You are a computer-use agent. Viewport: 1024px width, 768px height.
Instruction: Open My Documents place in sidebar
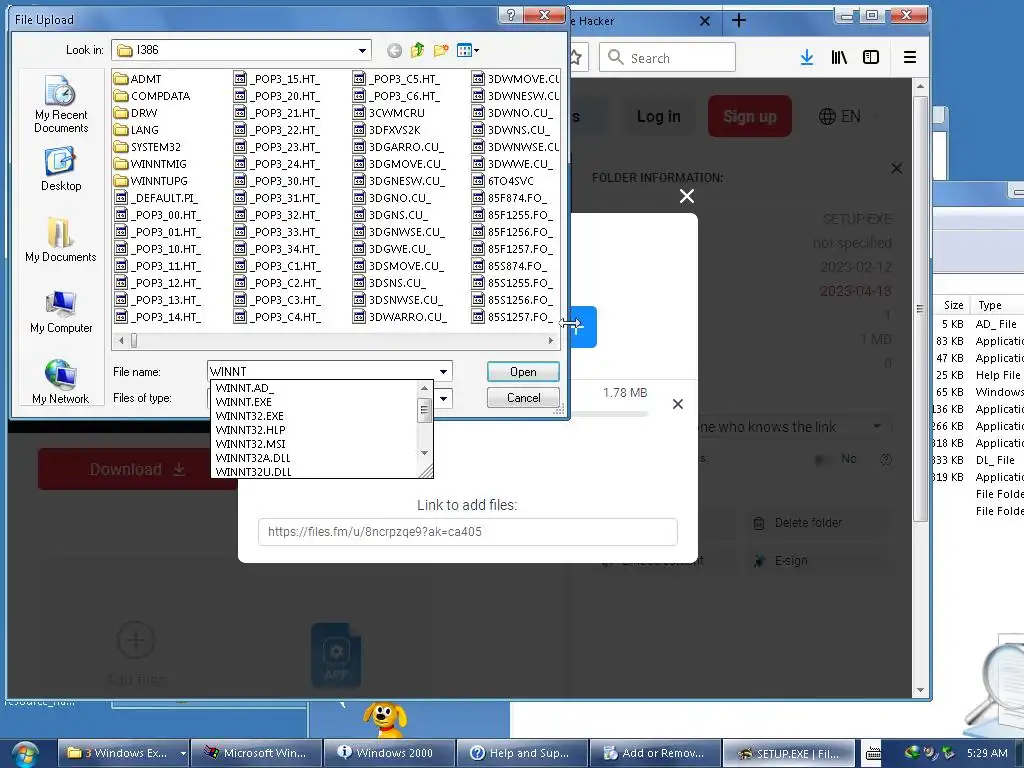click(x=61, y=240)
